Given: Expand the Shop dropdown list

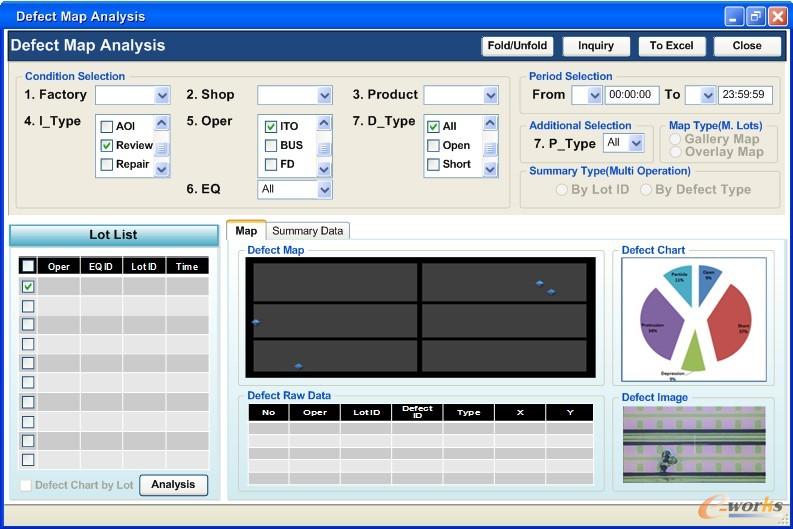Looking at the screenshot, I should click(324, 96).
